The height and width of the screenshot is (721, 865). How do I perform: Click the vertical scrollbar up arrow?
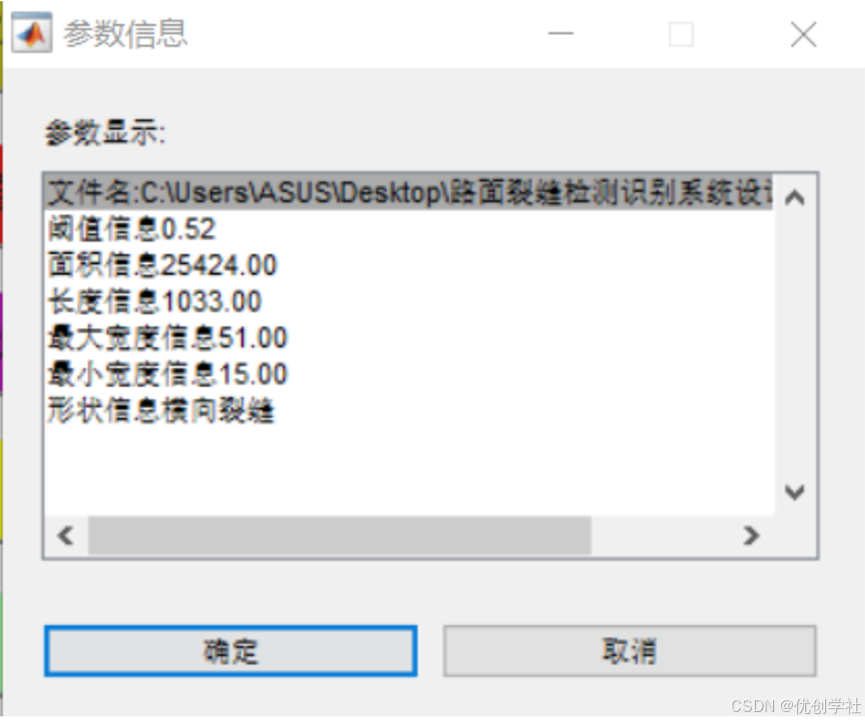[794, 197]
